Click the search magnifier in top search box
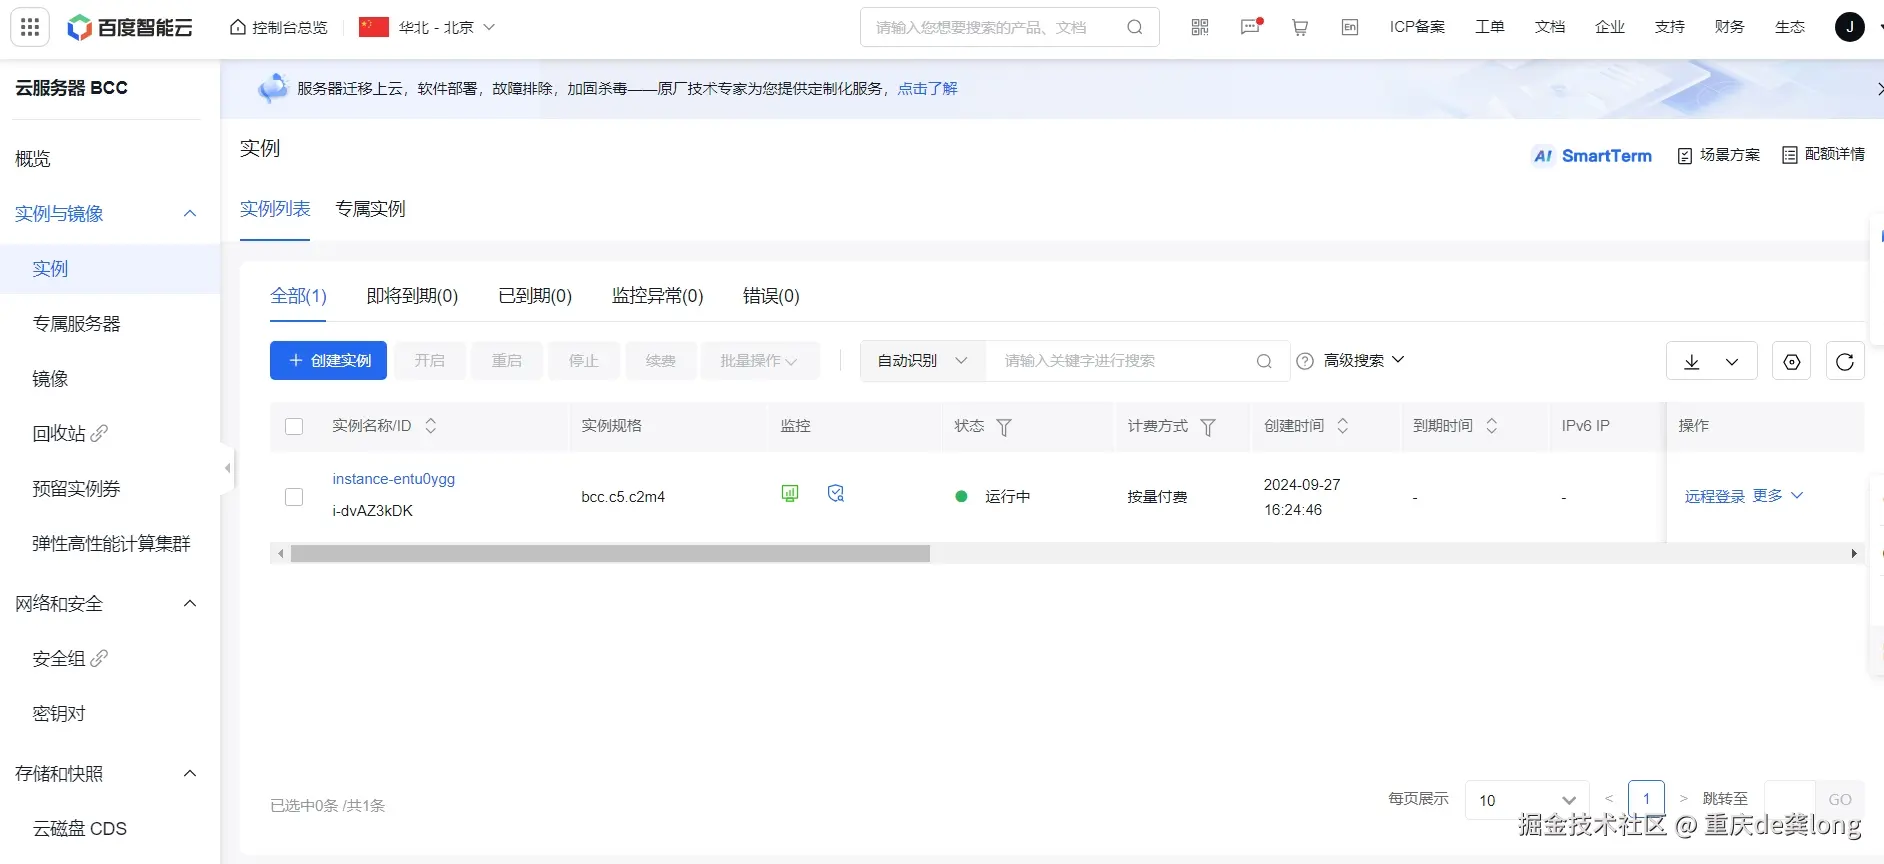1884x864 pixels. 1135,27
